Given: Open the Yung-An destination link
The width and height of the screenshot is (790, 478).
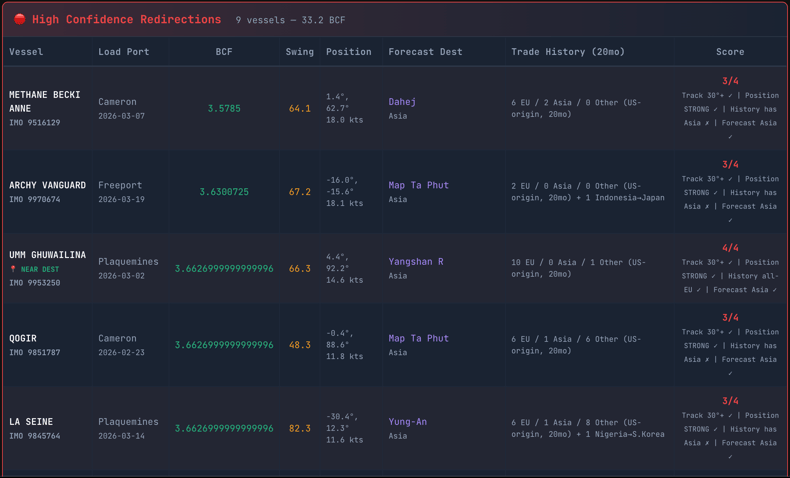Looking at the screenshot, I should (x=407, y=422).
